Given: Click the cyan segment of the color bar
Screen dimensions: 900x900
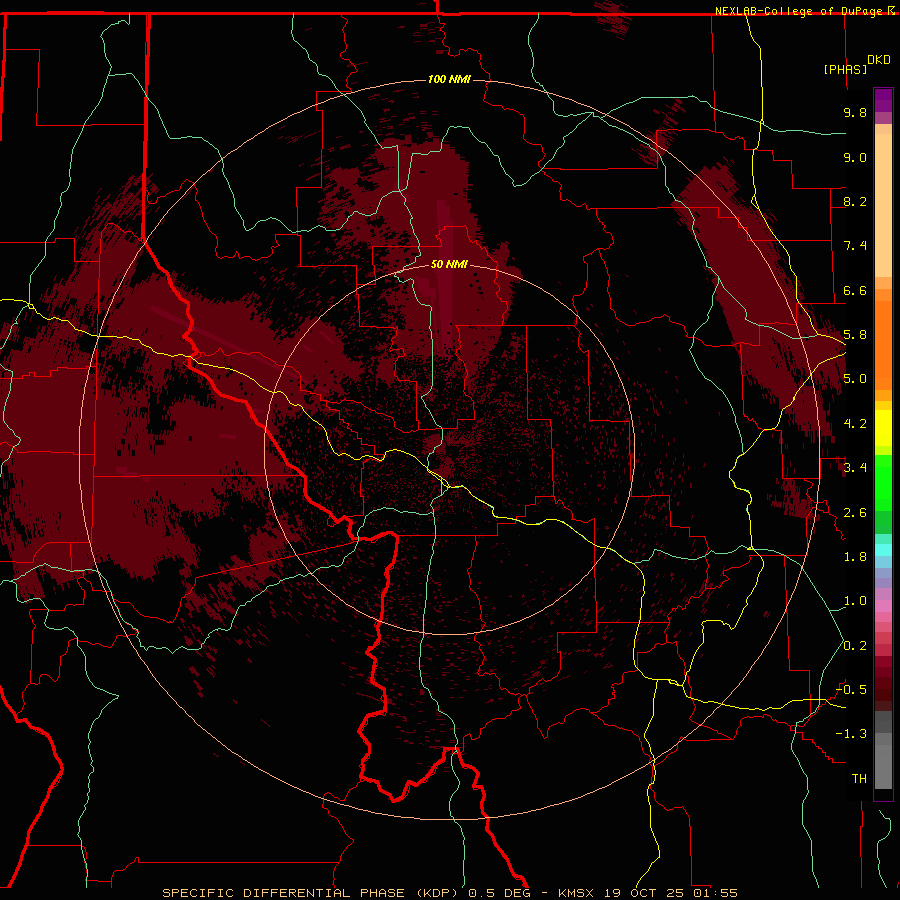Looking at the screenshot, I should tap(883, 550).
